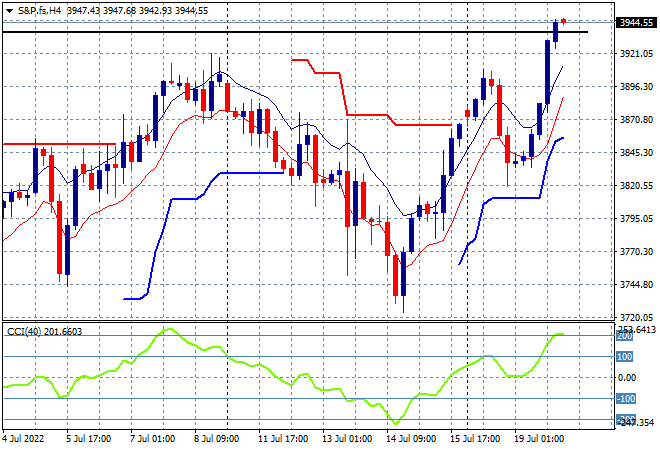Click the 3820.55 price axis label

pyautogui.click(x=636, y=186)
